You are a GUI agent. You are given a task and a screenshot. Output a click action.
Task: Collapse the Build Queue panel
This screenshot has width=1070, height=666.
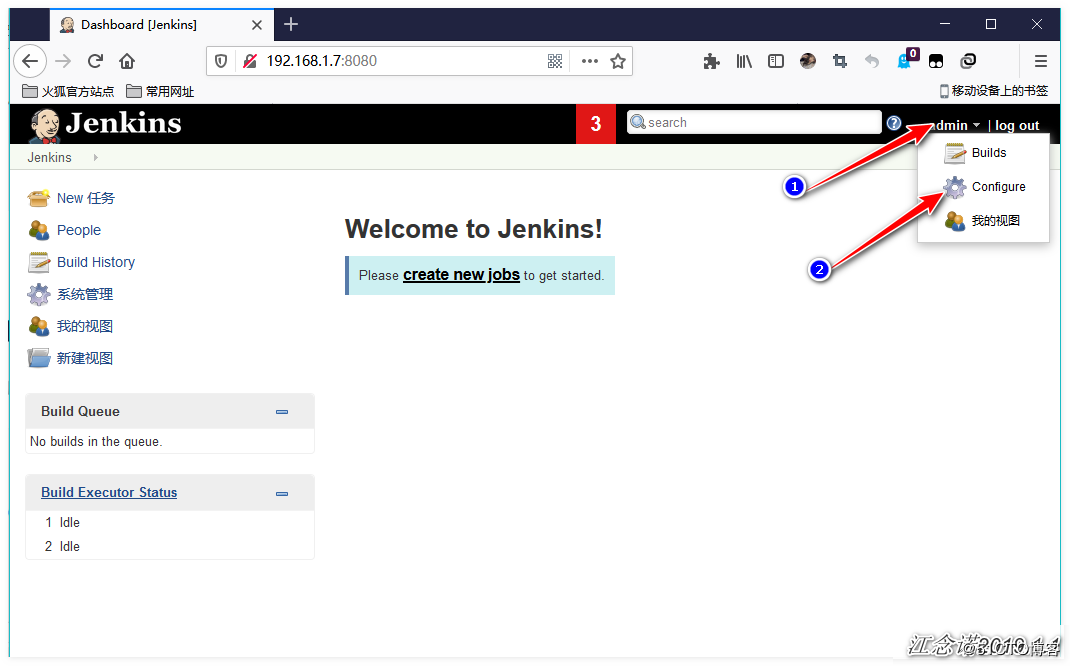(x=282, y=412)
